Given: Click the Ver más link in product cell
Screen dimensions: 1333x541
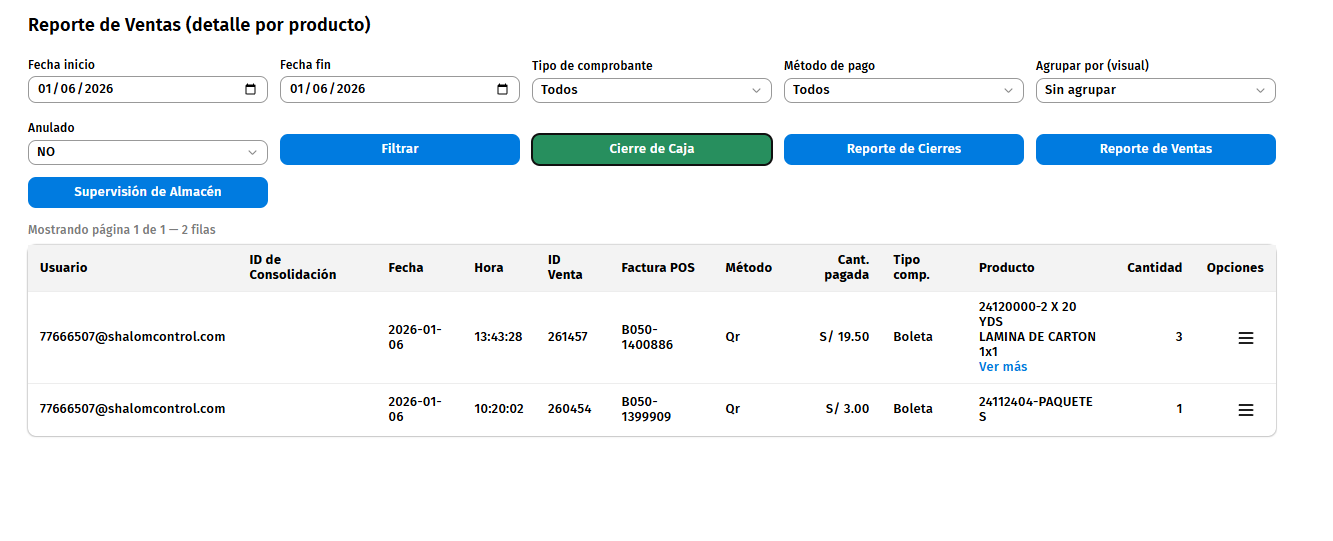Looking at the screenshot, I should pos(1002,367).
